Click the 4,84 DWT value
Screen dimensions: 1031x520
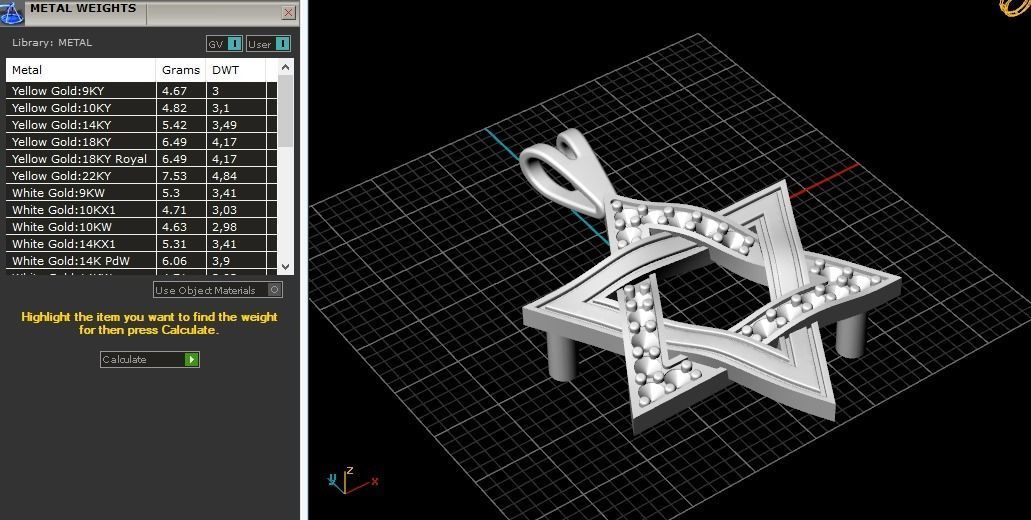pyautogui.click(x=224, y=176)
